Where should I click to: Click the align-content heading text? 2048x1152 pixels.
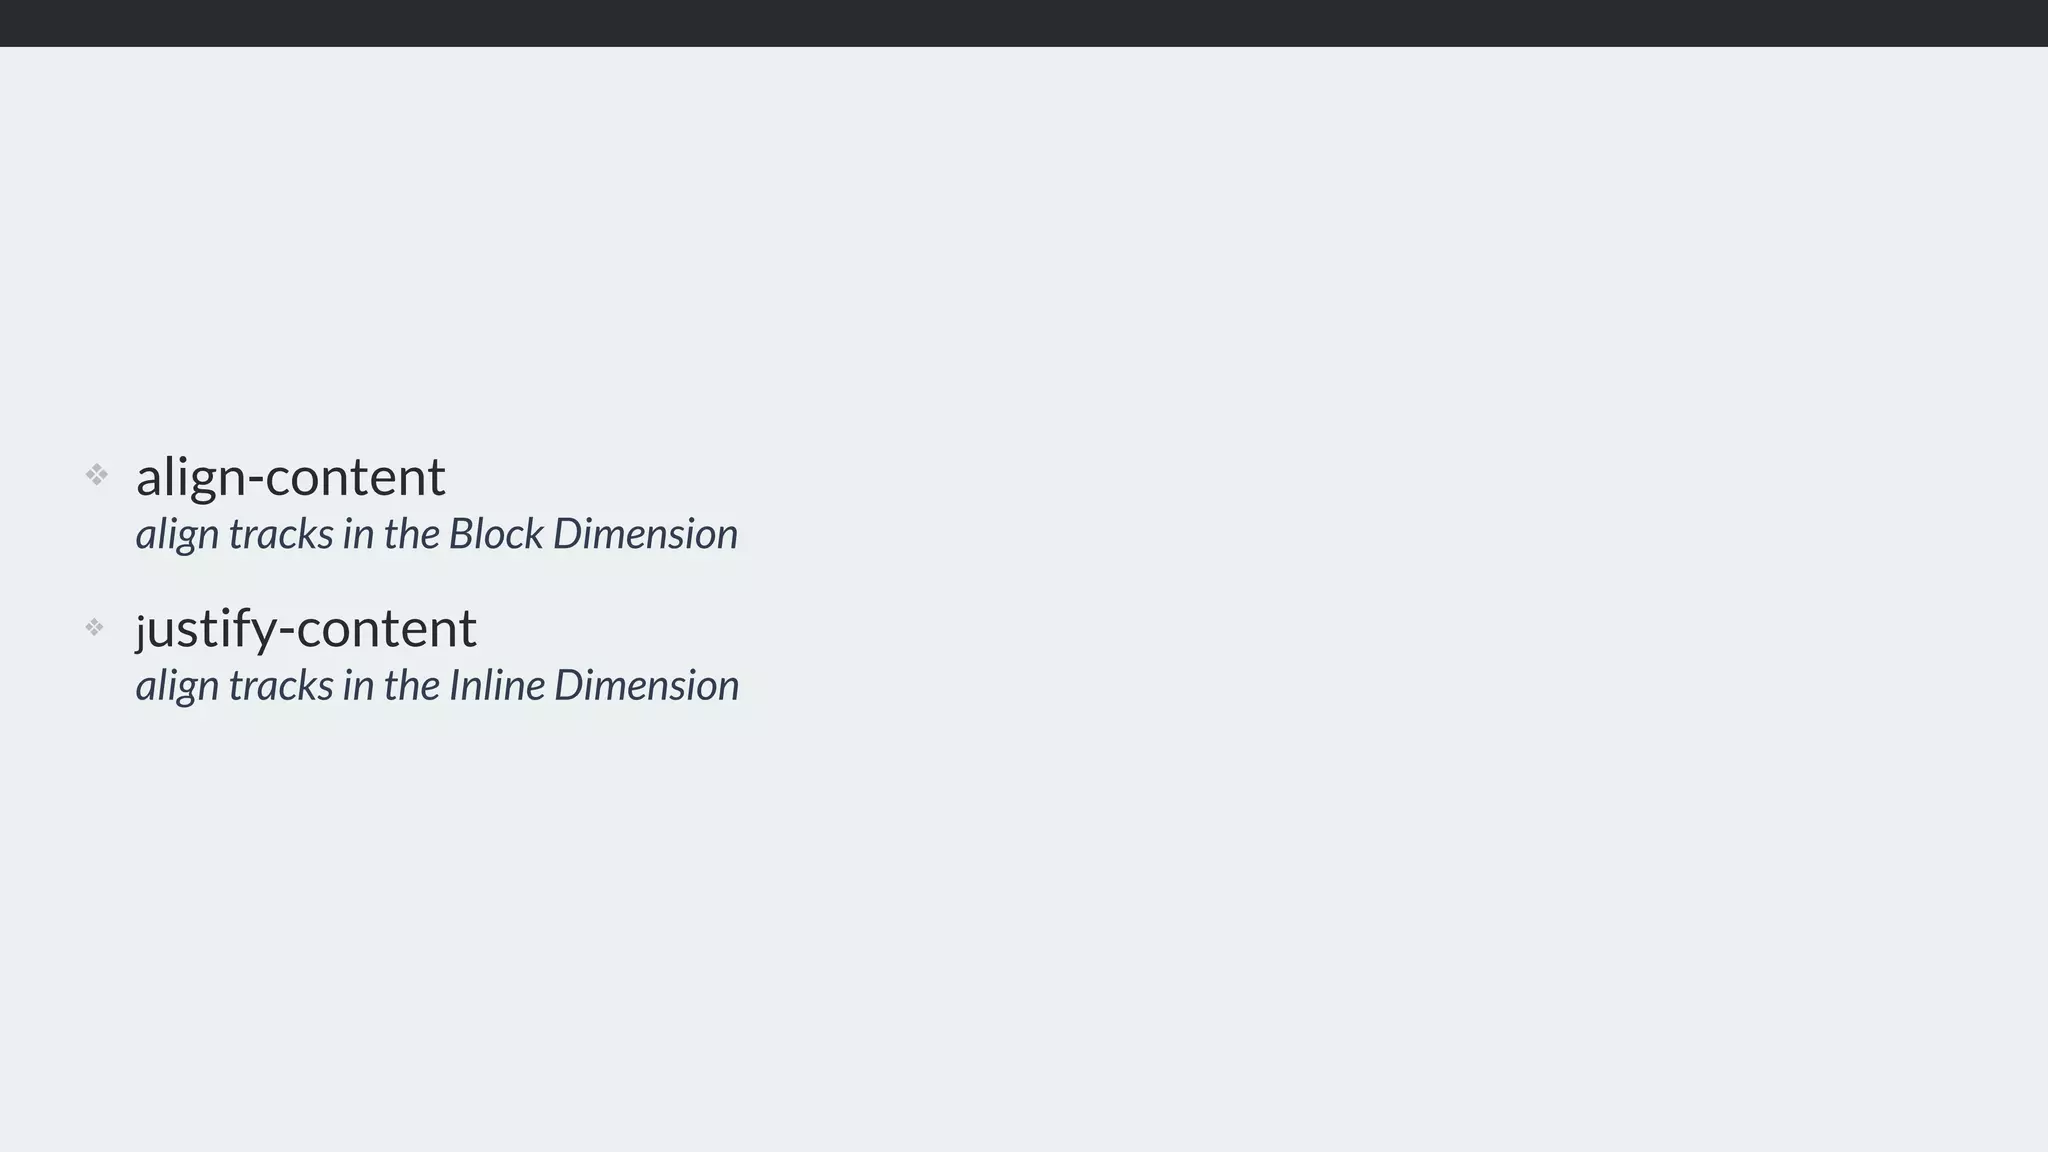[290, 477]
